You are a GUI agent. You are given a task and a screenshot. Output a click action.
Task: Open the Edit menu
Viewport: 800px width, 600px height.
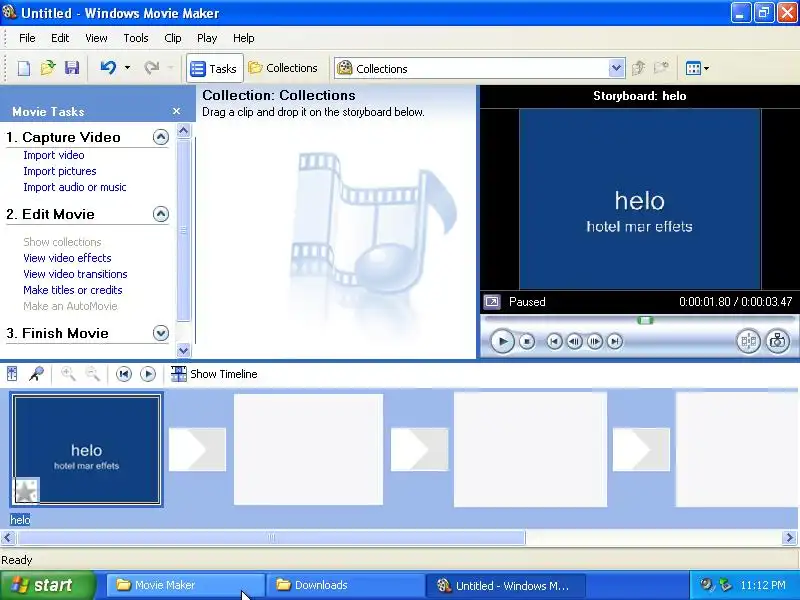60,38
